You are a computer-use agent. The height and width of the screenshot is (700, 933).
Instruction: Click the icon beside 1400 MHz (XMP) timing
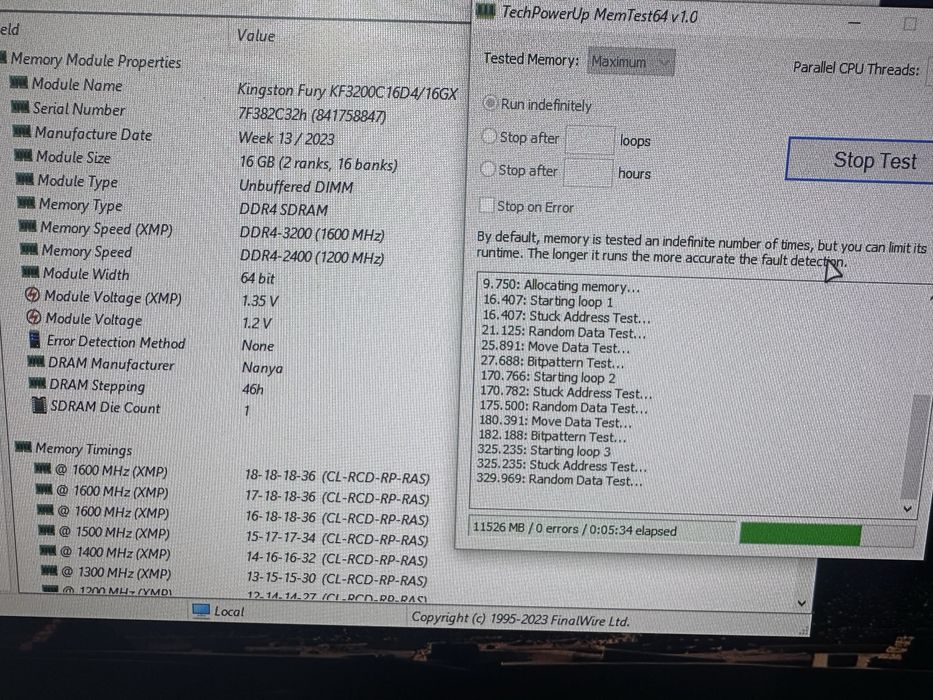pyautogui.click(x=48, y=551)
